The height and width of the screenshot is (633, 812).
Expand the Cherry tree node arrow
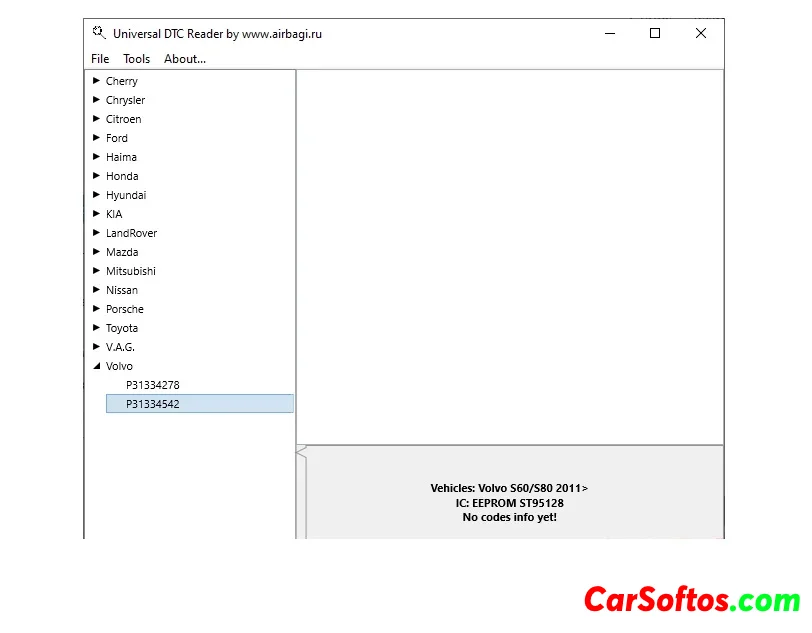pos(96,81)
